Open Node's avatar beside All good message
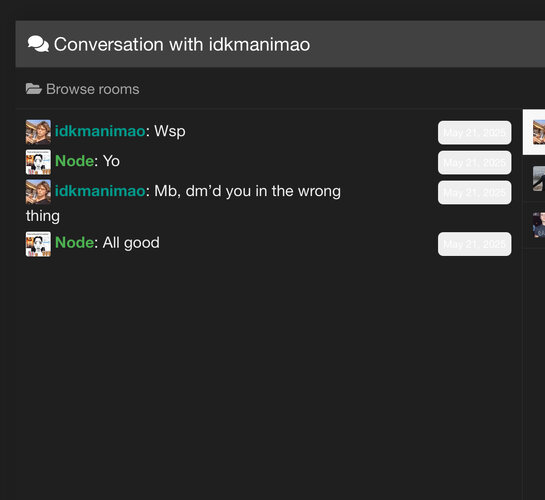 pos(38,244)
